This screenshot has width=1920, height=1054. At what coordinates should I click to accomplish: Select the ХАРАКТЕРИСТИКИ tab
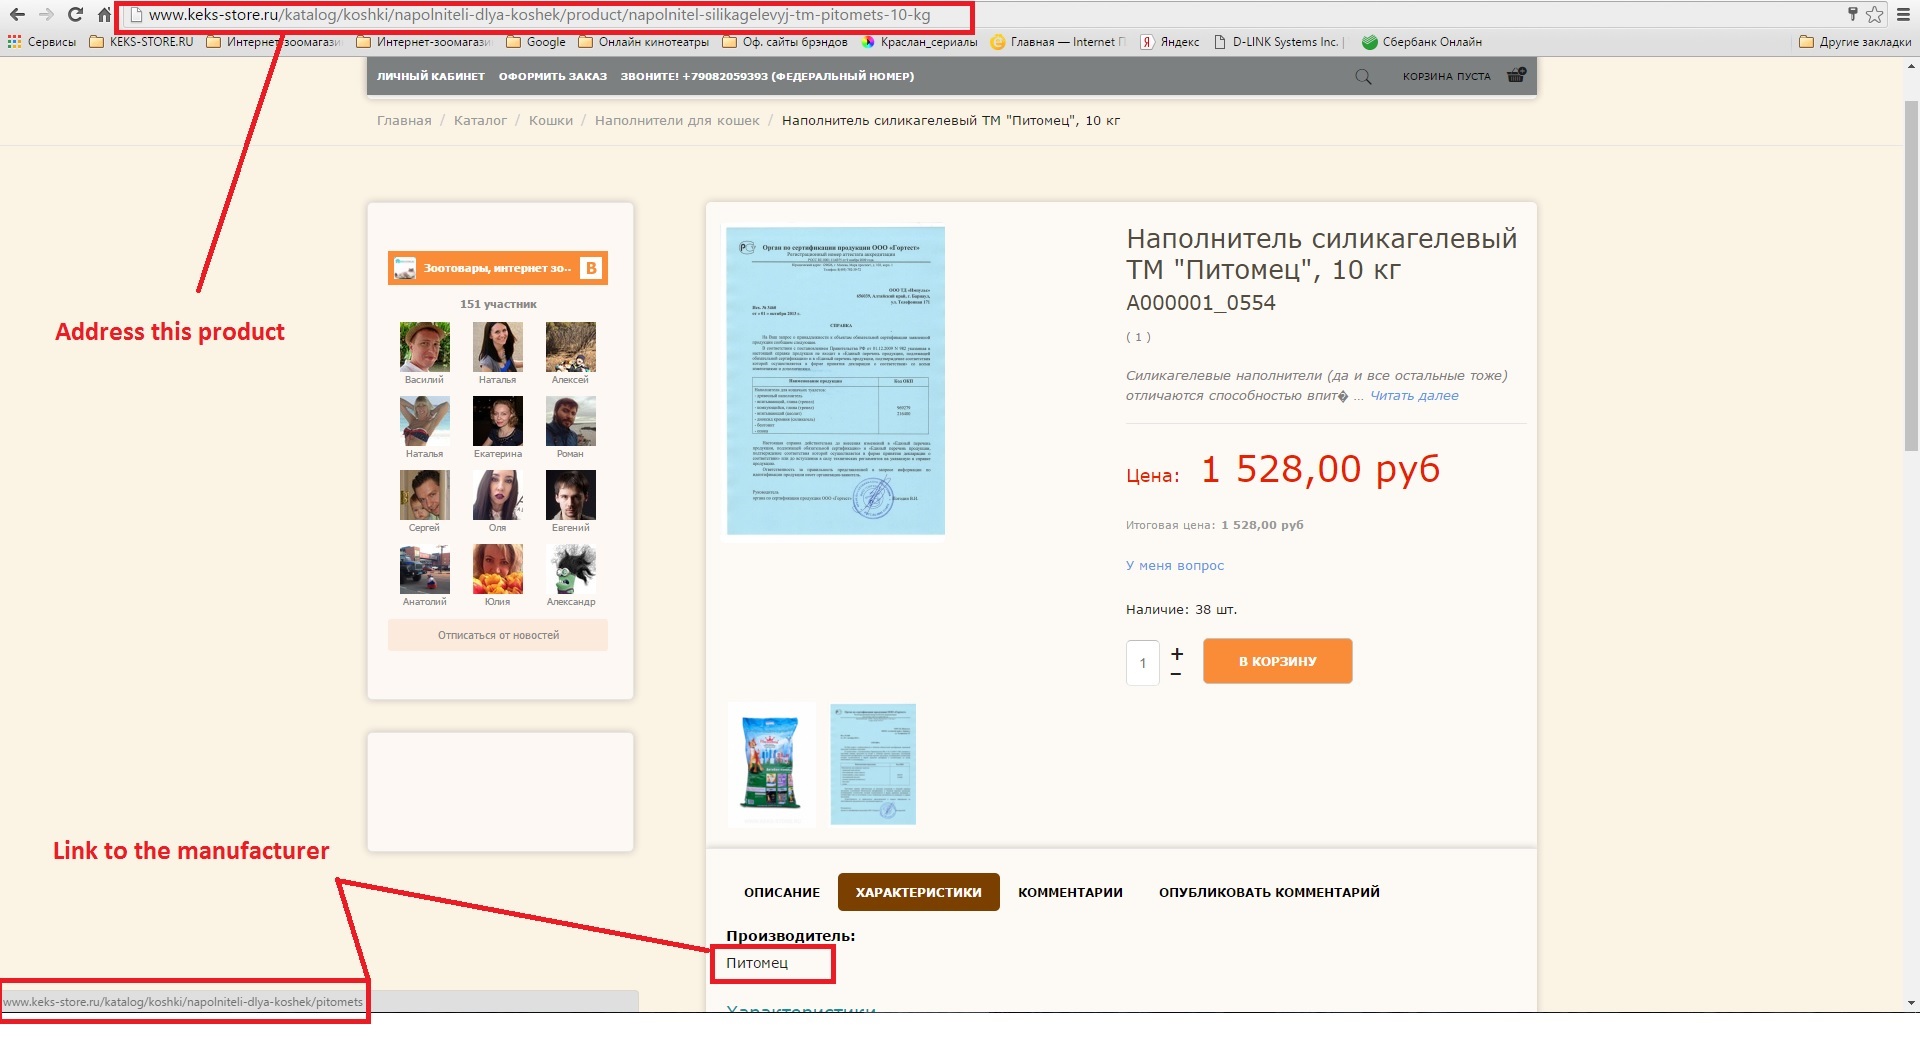pos(919,892)
